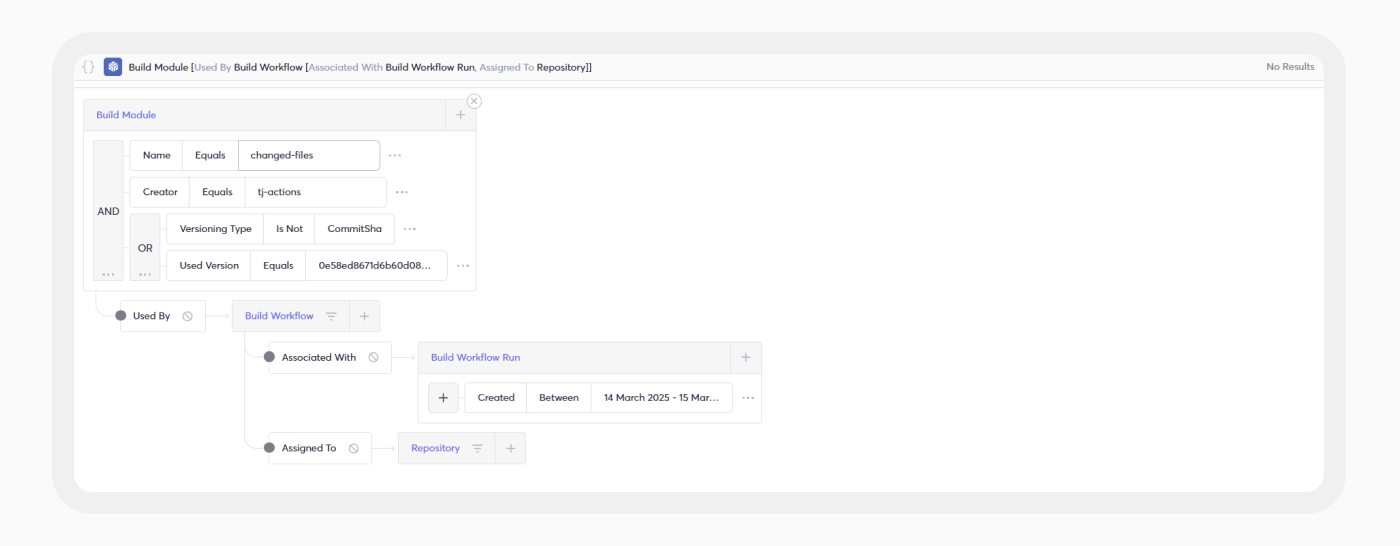Open Repository filter options
The width and height of the screenshot is (1400, 546).
pyautogui.click(x=477, y=448)
